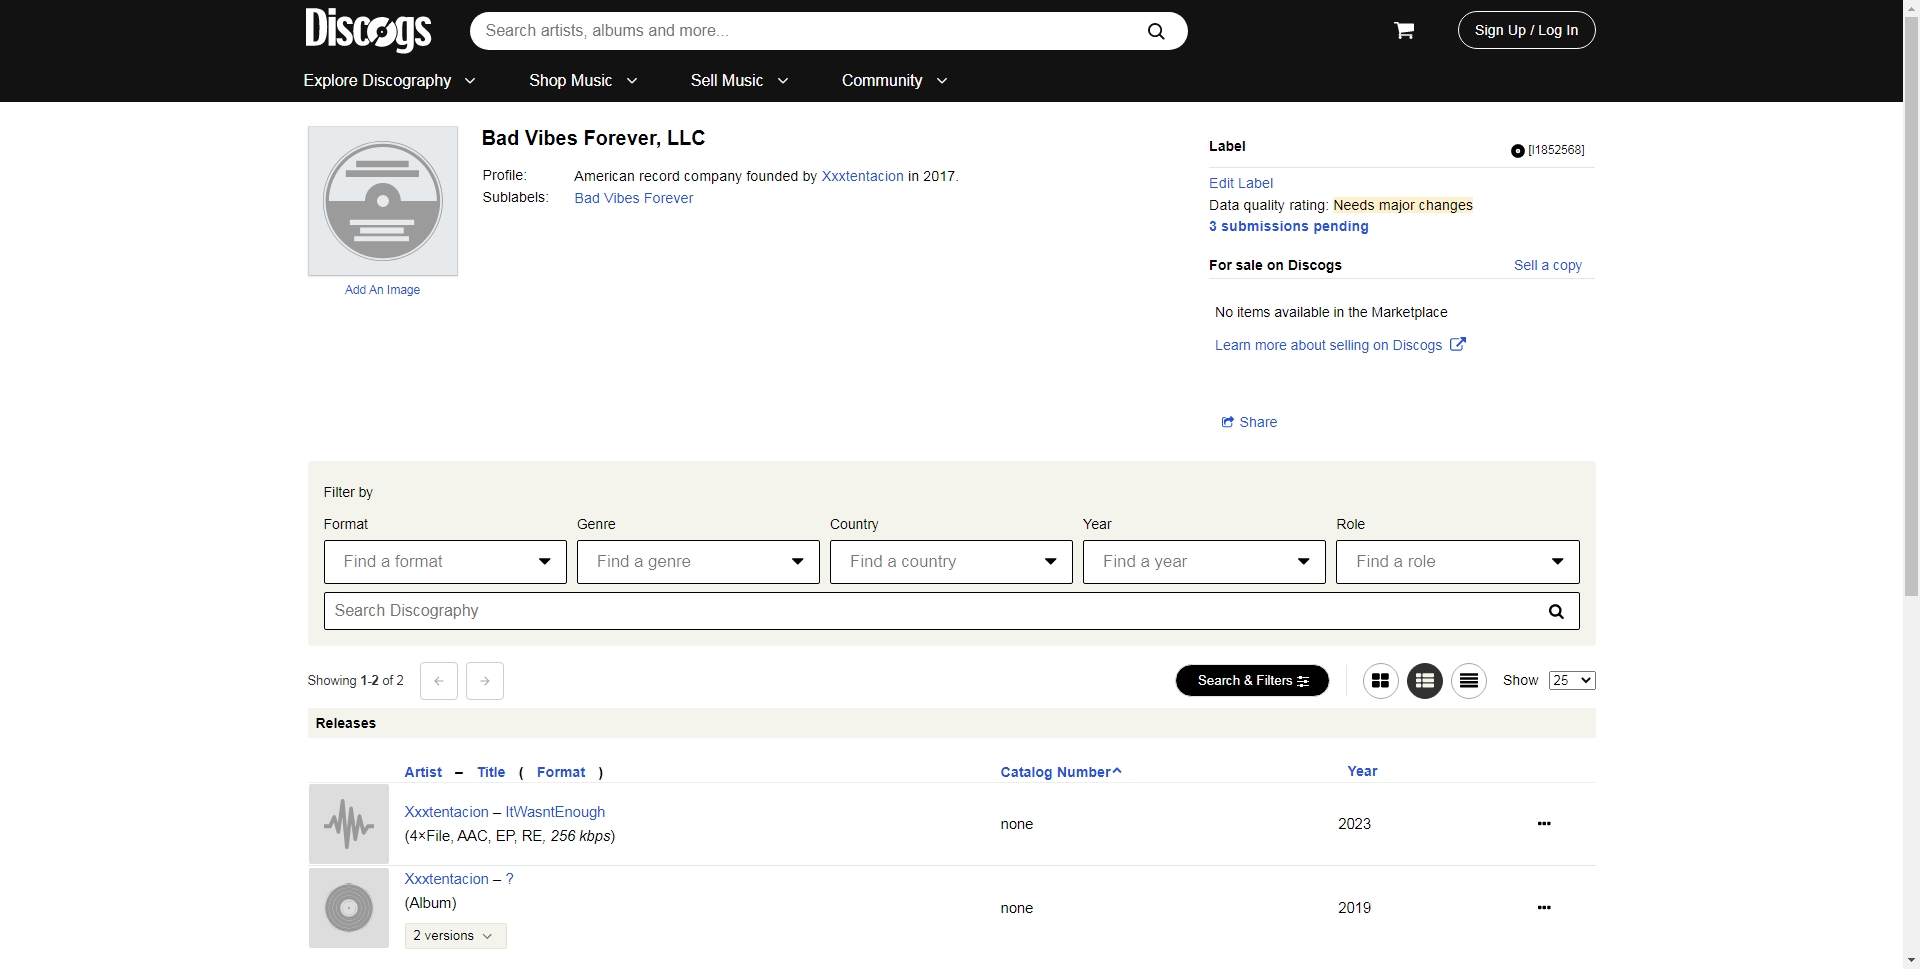Image resolution: width=1920 pixels, height=969 pixels.
Task: Open the Community menu
Action: [894, 81]
